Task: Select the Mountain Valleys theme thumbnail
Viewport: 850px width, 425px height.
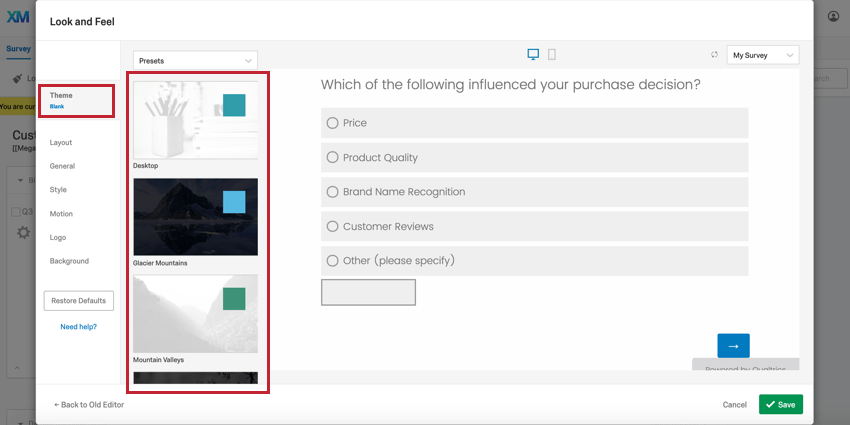Action: coord(195,313)
